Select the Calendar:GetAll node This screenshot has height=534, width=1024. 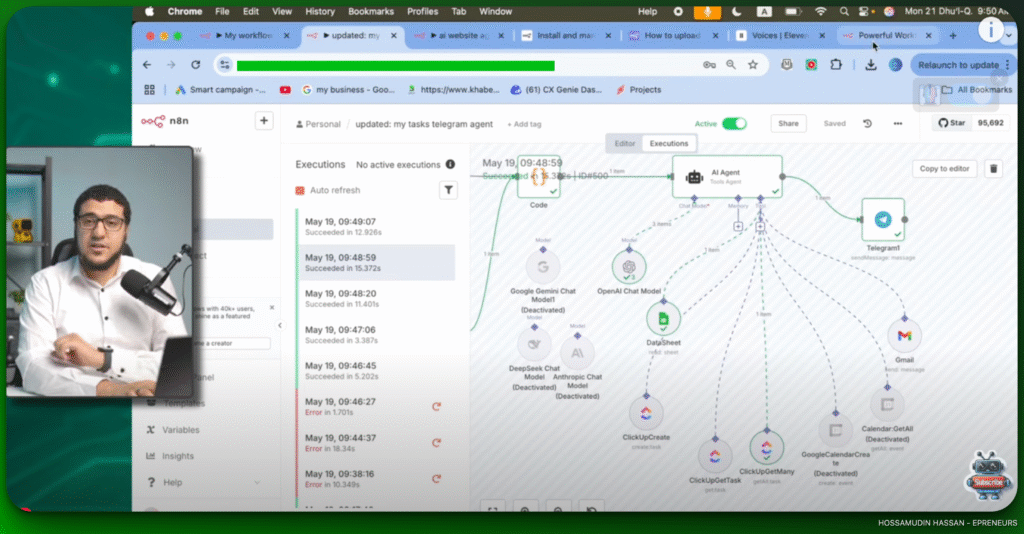coord(887,405)
